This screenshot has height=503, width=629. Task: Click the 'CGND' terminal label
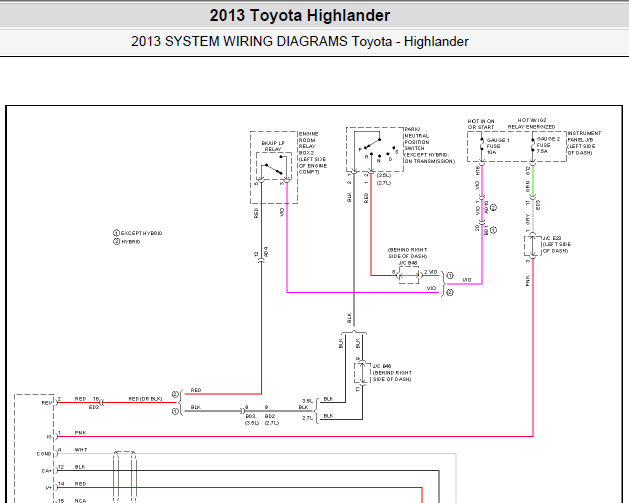pos(44,454)
